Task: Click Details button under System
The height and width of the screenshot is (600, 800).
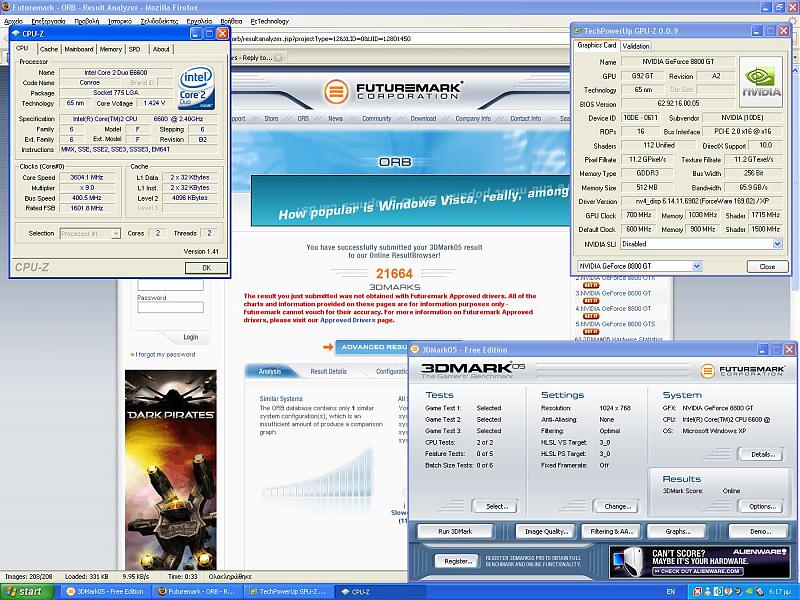Action: pos(761,454)
